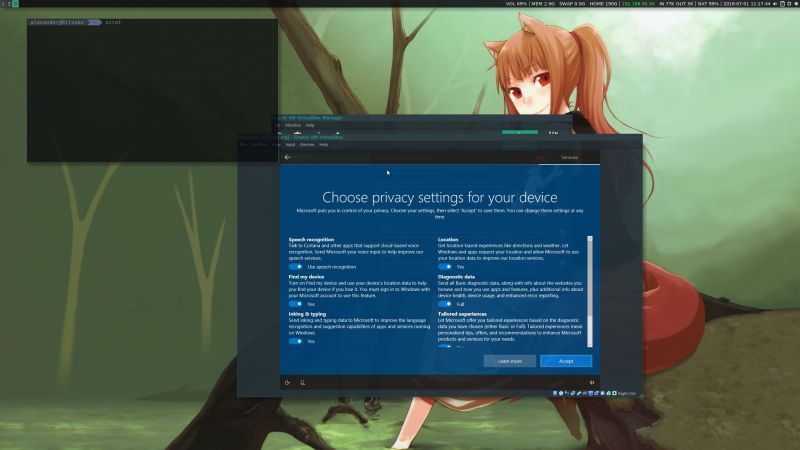The width and height of the screenshot is (800, 450).
Task: Turn off the Location toggle
Action: click(x=444, y=266)
